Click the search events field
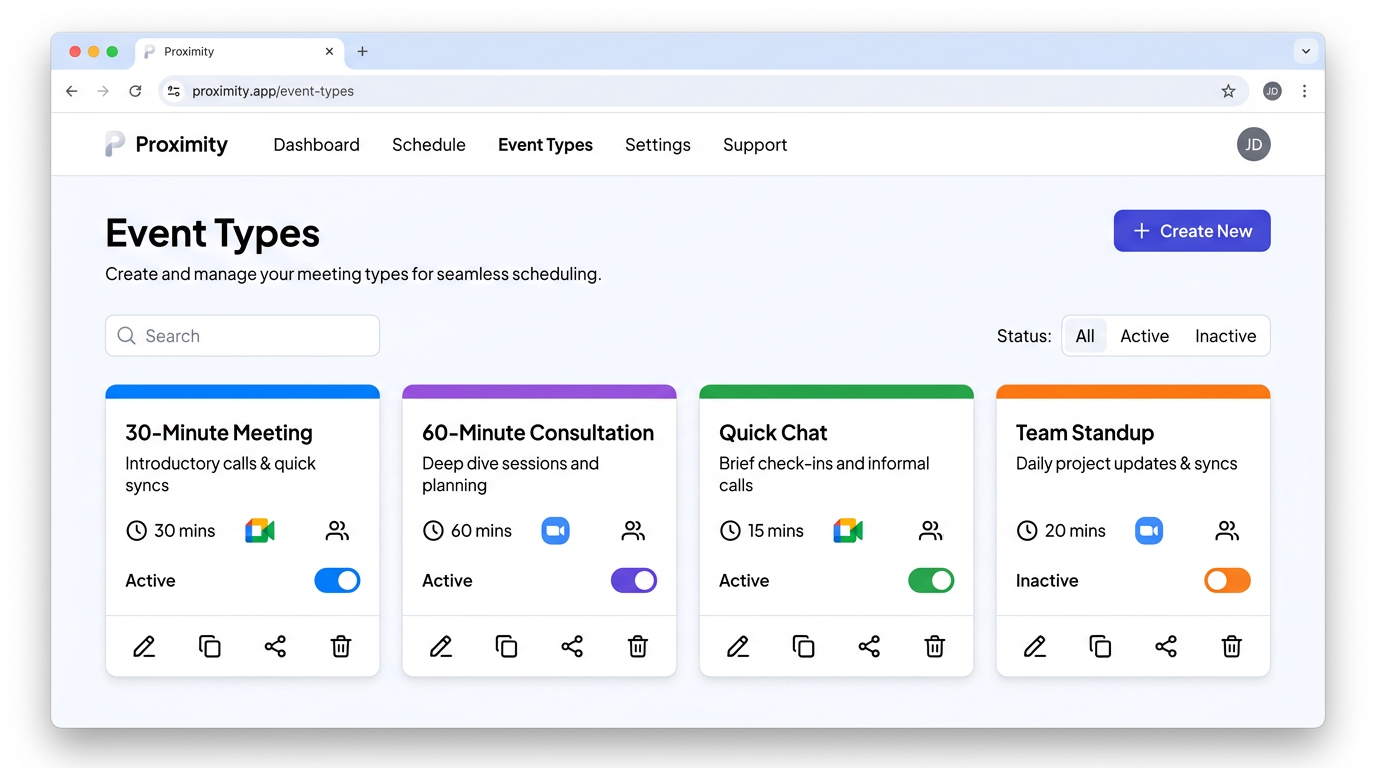Viewport: 1376px width, 768px height. [242, 335]
